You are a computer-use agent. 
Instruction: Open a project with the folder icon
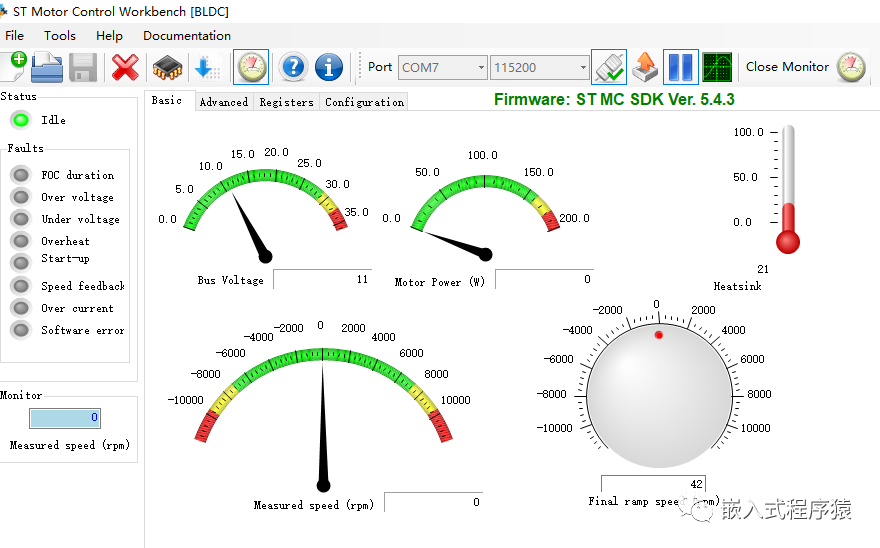pyautogui.click(x=47, y=67)
